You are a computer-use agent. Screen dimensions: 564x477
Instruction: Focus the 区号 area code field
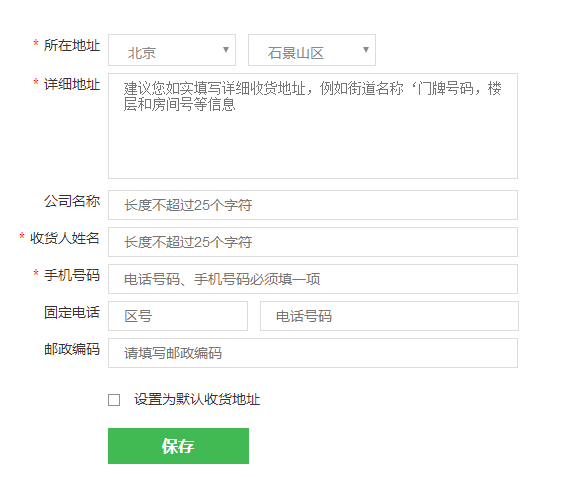click(x=178, y=316)
